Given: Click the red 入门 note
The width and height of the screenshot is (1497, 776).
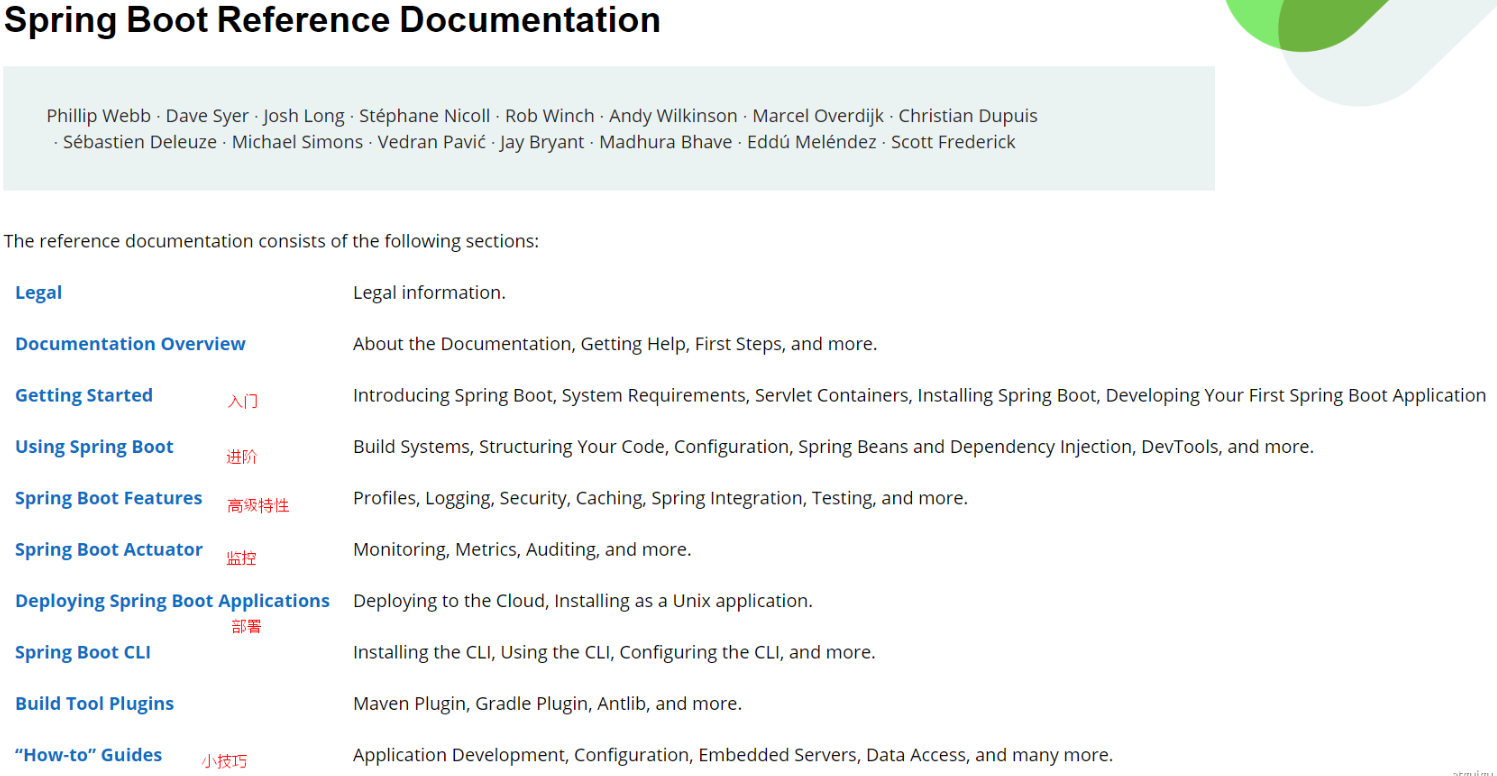Looking at the screenshot, I should [x=243, y=401].
